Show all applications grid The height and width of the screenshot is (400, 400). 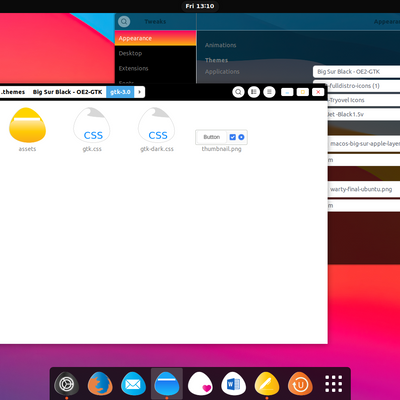pos(333,384)
